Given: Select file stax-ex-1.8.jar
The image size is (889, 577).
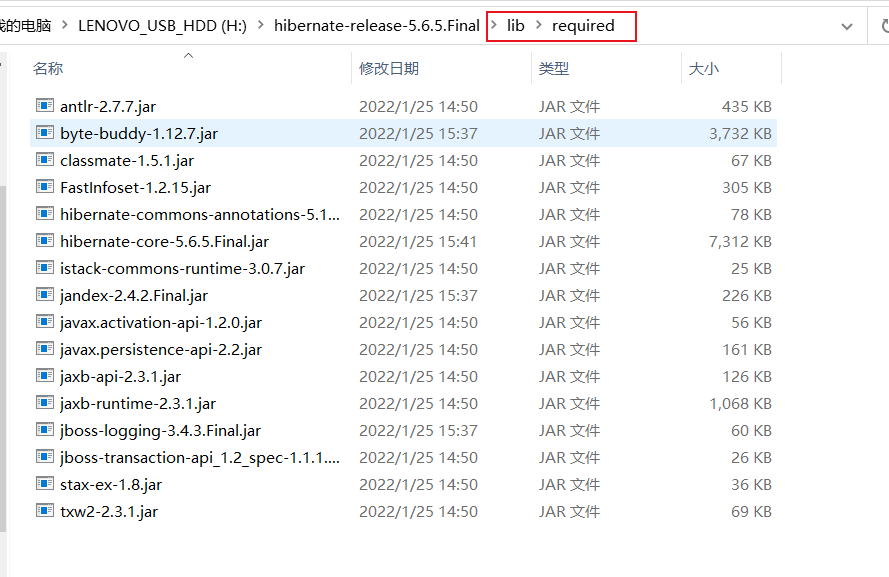Looking at the screenshot, I should (111, 485).
